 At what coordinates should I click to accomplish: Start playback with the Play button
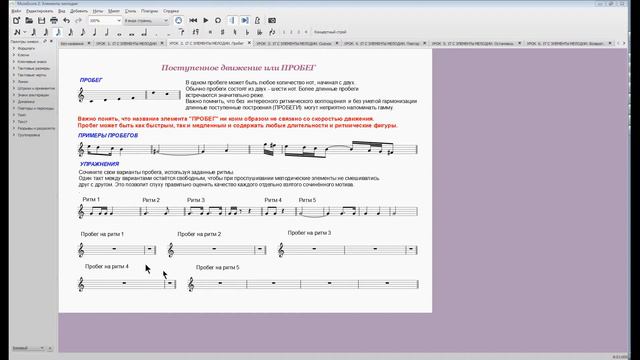206,20
